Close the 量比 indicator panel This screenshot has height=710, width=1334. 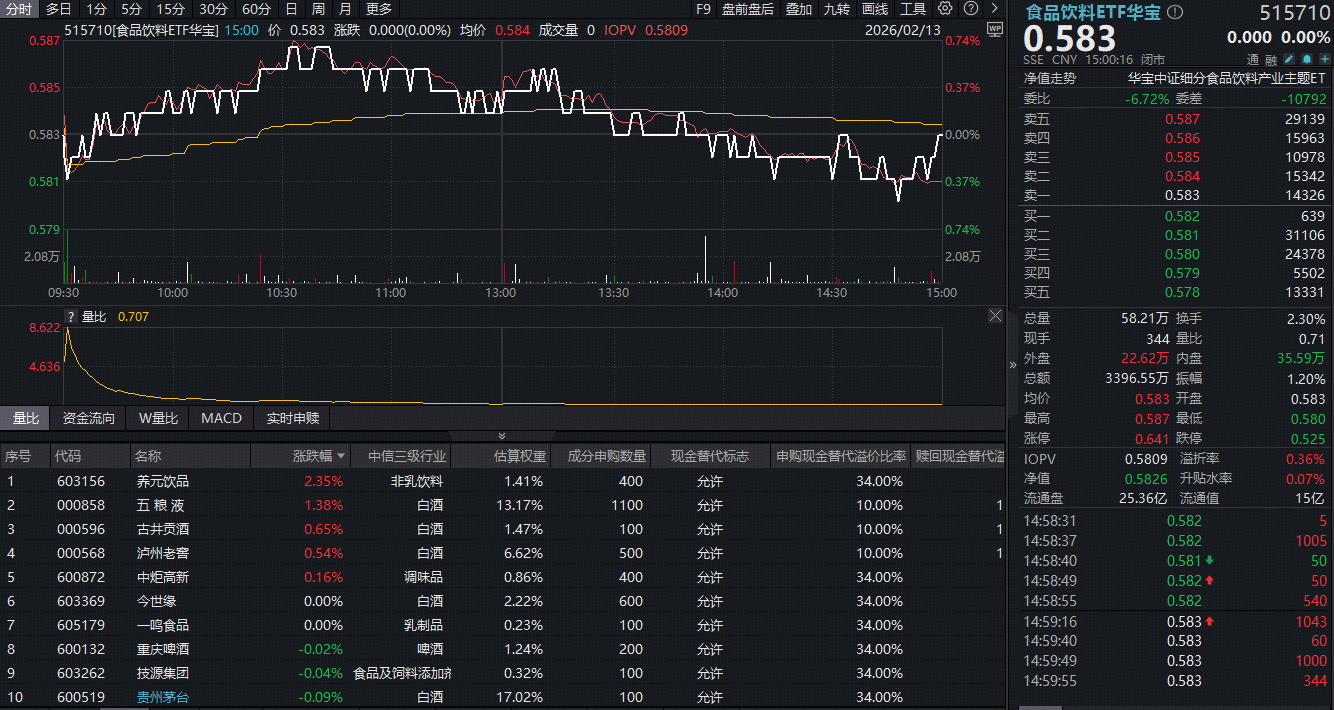click(x=995, y=316)
